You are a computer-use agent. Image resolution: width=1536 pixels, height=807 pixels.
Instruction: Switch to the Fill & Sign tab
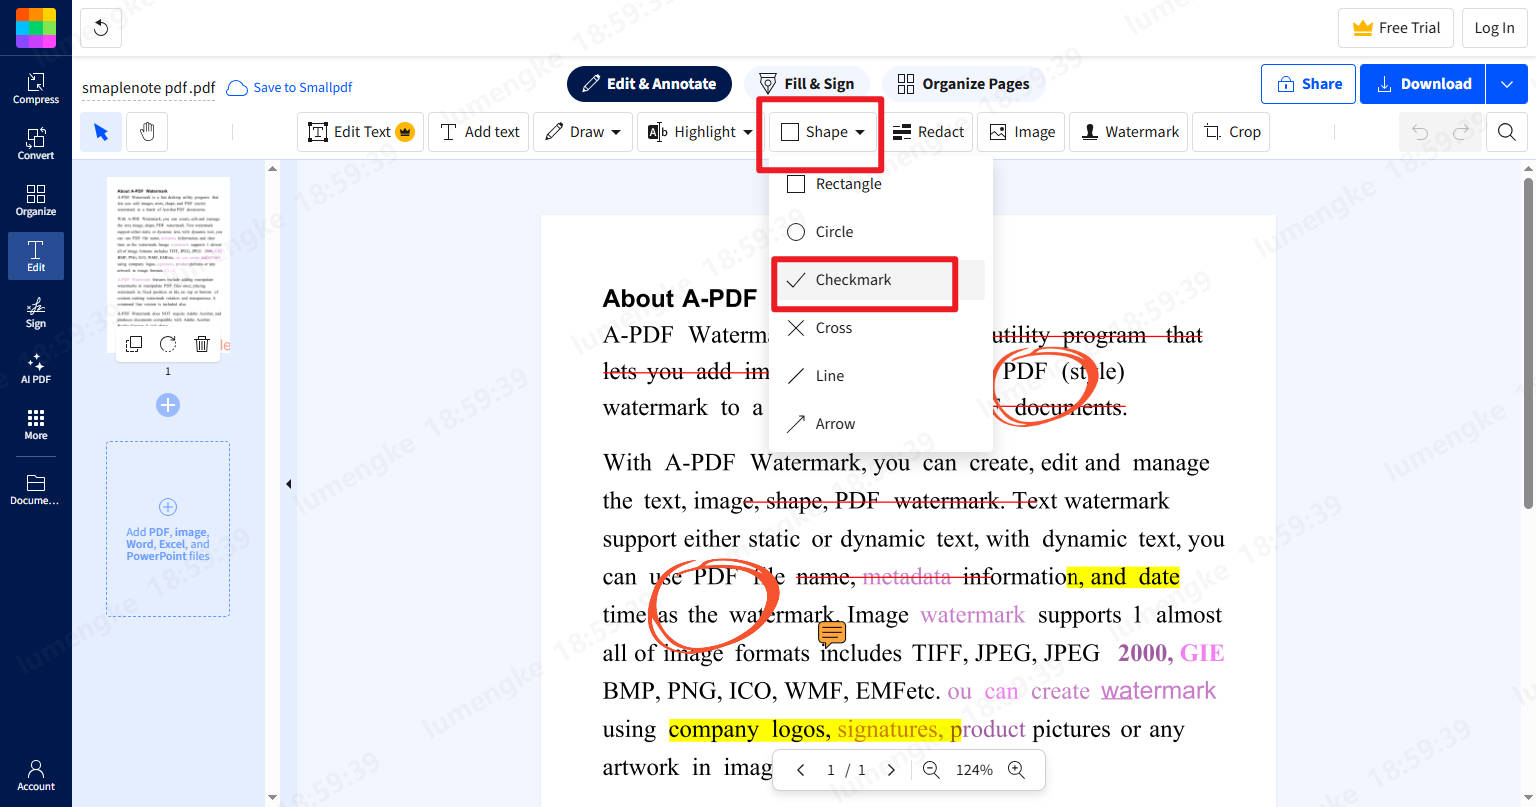806,84
